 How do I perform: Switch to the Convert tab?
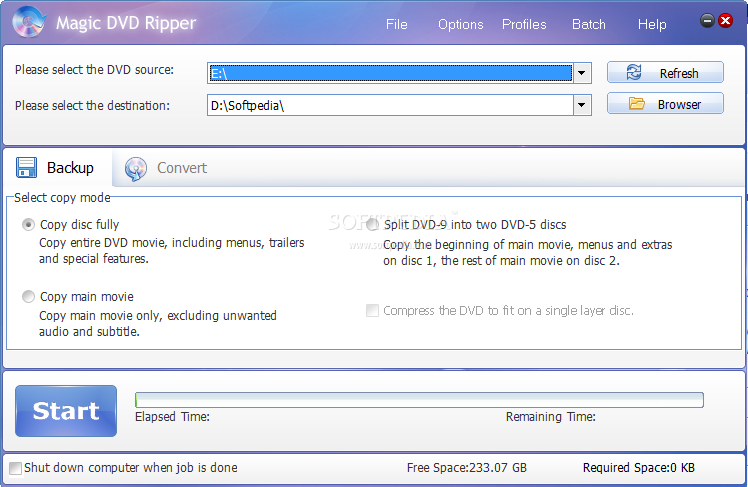tap(166, 168)
